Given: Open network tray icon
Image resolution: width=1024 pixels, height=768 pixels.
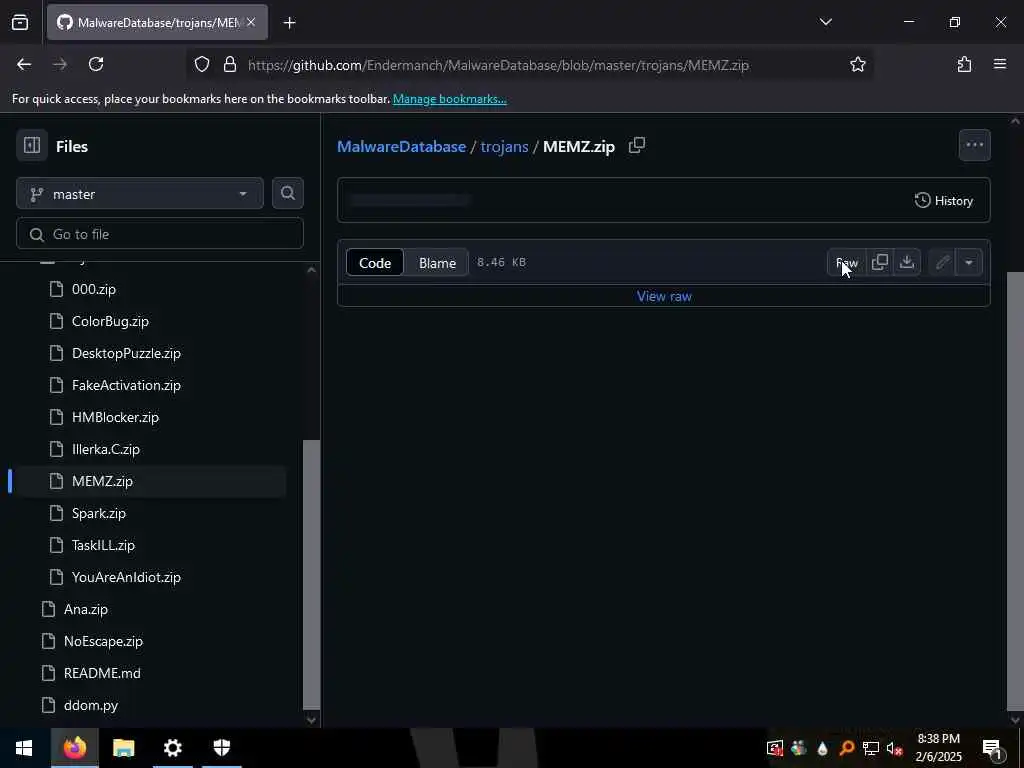Looking at the screenshot, I should (870, 748).
